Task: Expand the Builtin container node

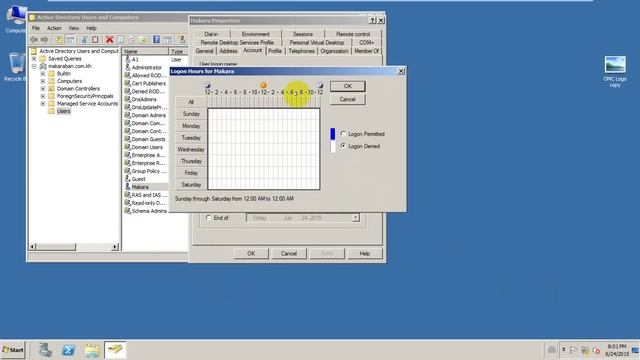Action: [x=43, y=74]
